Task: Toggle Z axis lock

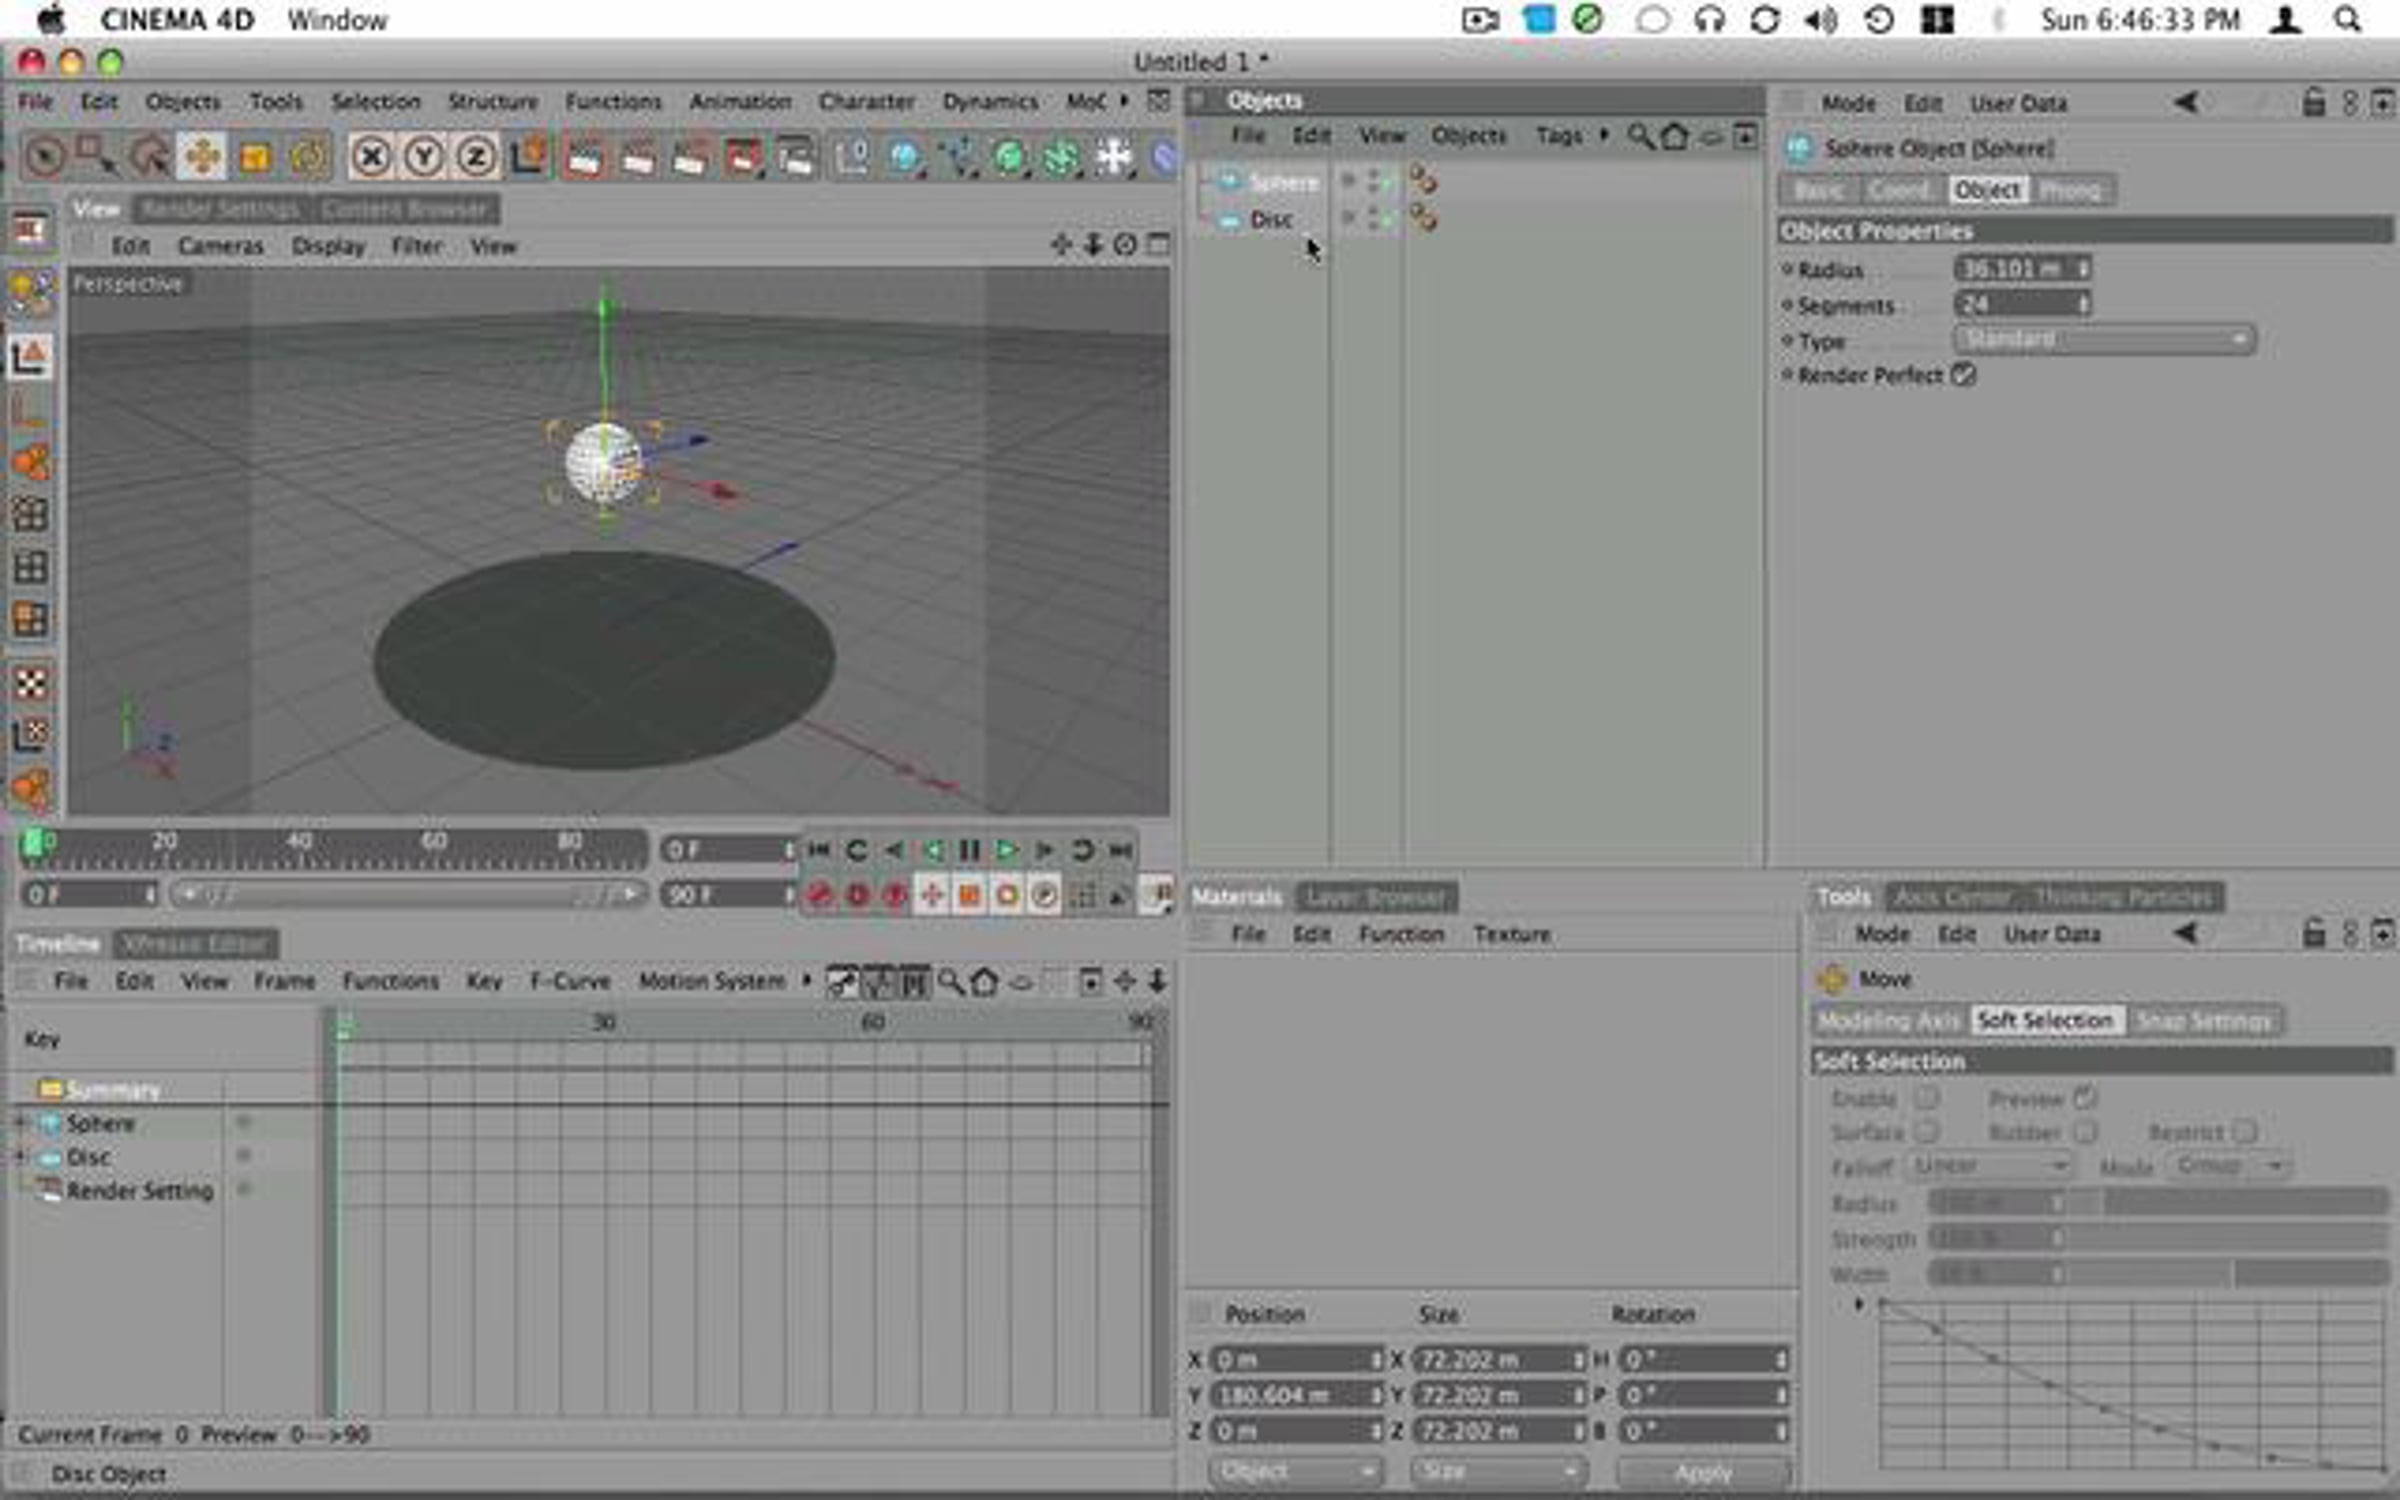Action: tap(477, 157)
